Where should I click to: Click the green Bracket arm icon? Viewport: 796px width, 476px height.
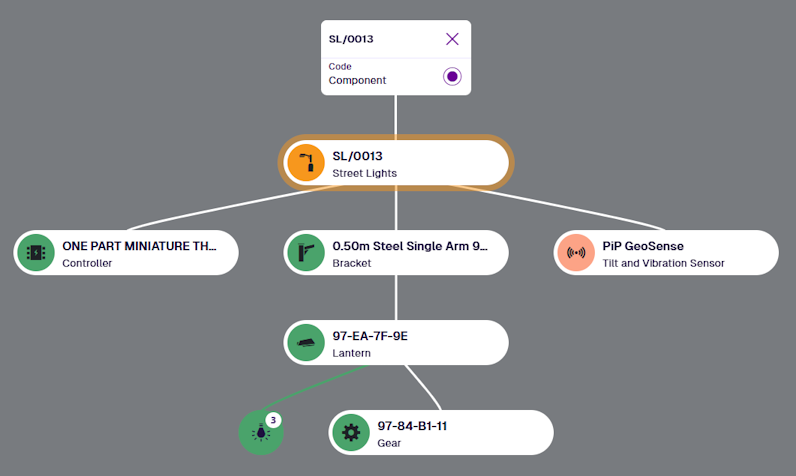click(306, 253)
